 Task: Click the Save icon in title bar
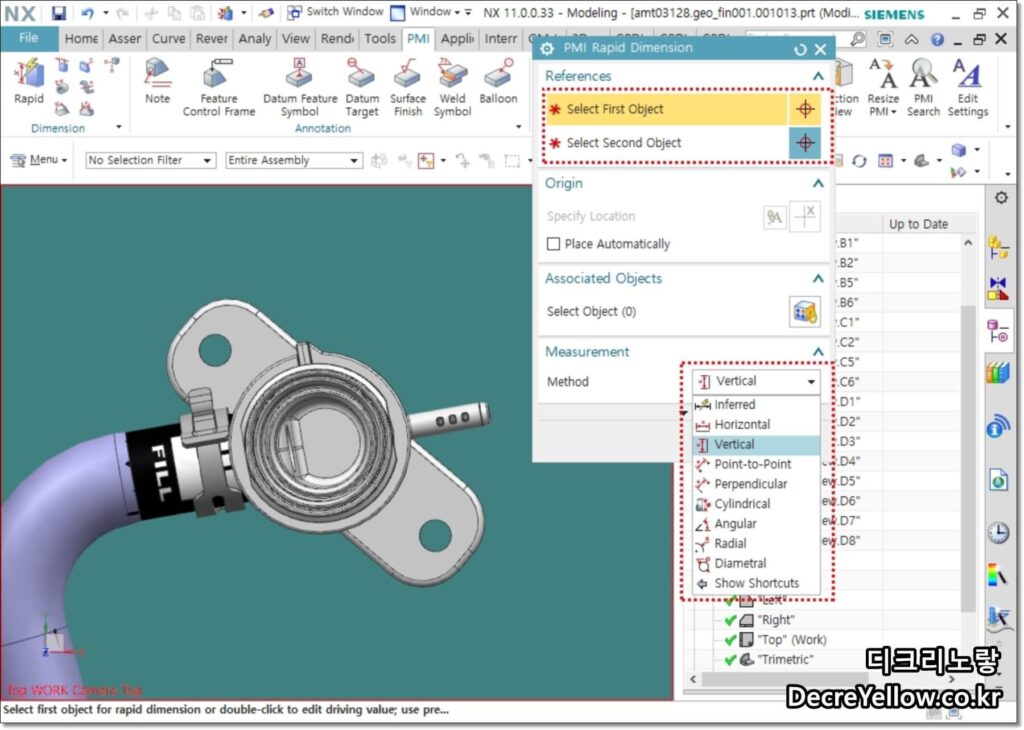59,12
